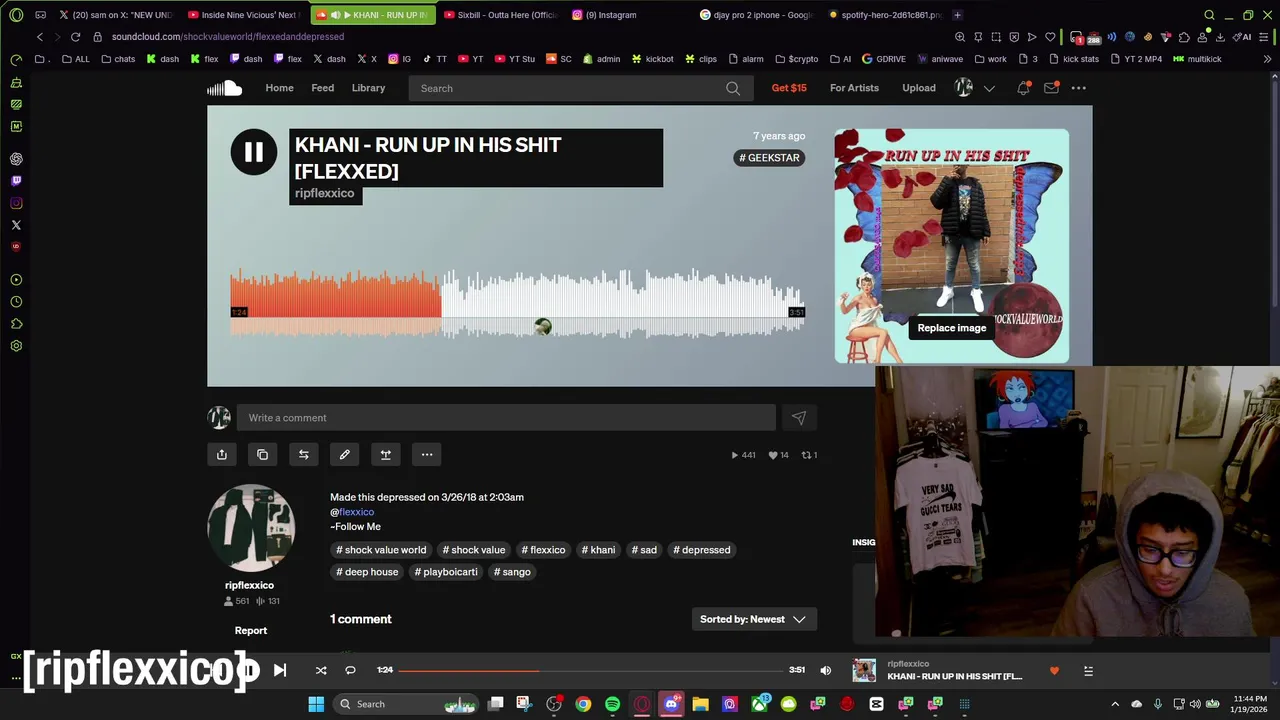Viewport: 1280px width, 720px height.
Task: Open File Explorer from the taskbar
Action: (x=700, y=704)
